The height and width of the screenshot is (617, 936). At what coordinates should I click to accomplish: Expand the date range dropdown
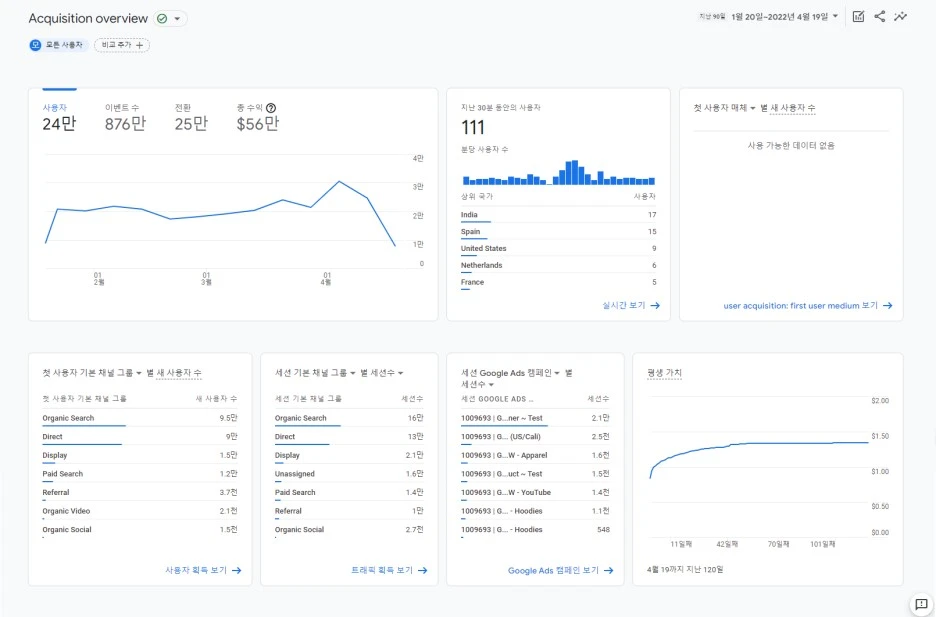[x=835, y=17]
